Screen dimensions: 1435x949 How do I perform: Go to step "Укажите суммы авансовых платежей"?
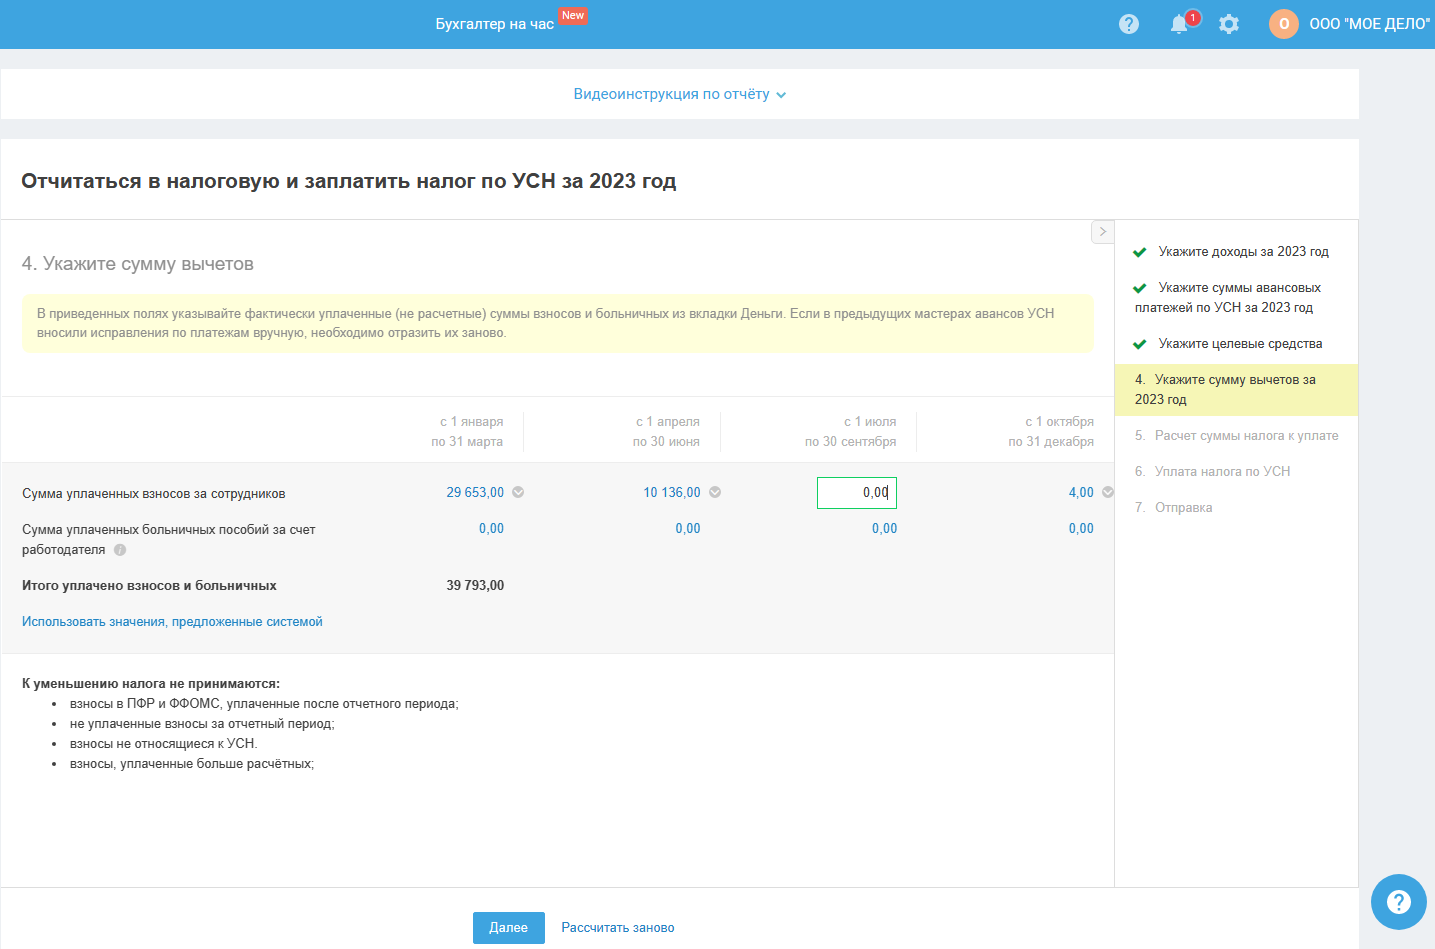click(1228, 298)
